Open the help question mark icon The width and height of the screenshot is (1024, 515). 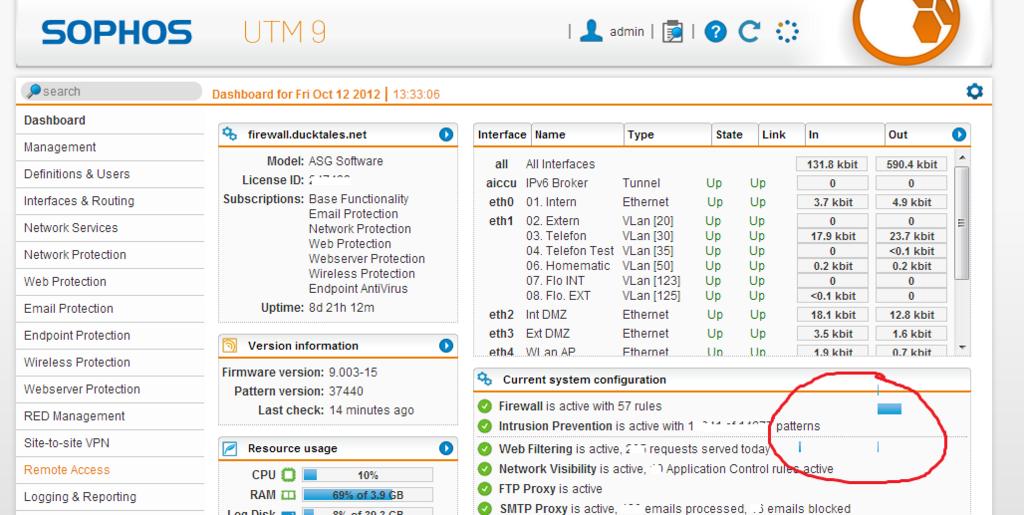point(715,31)
